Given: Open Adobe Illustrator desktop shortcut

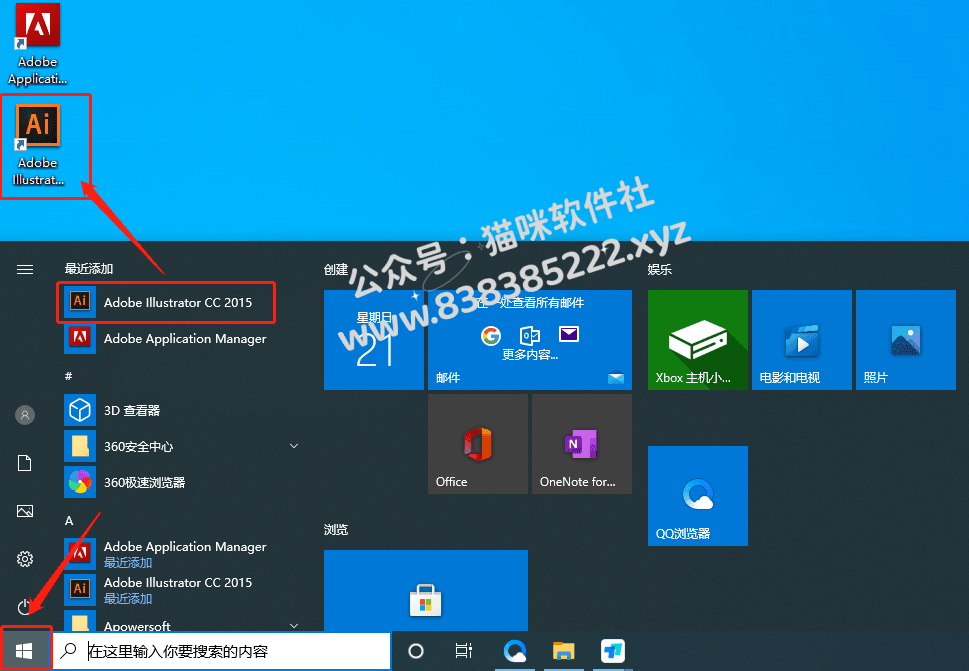Looking at the screenshot, I should [x=38, y=145].
